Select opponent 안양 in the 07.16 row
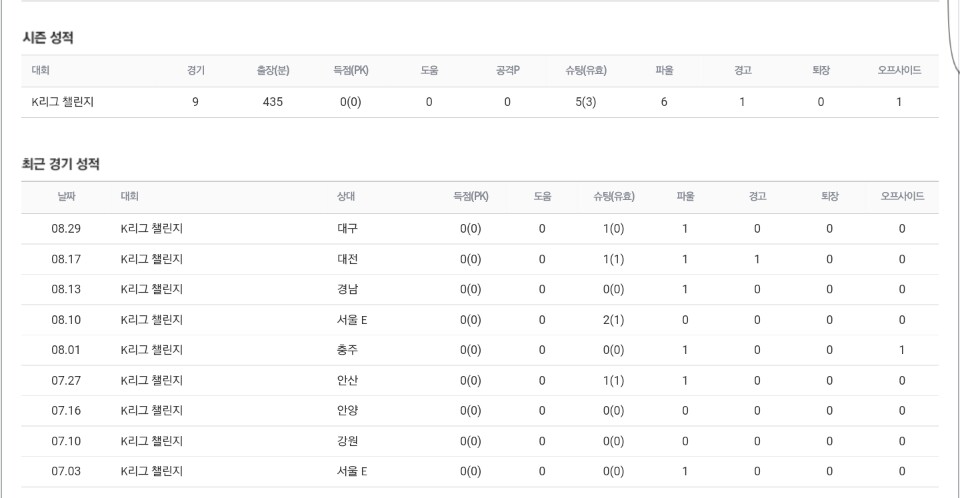 (x=347, y=411)
